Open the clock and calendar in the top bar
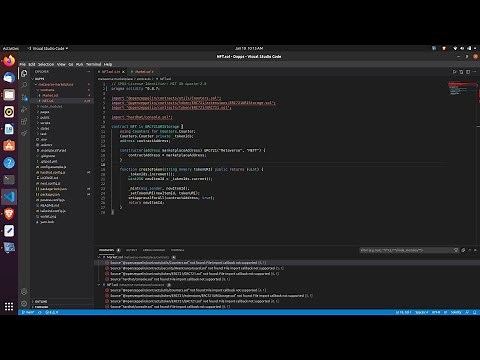480x360 pixels. tap(249, 48)
